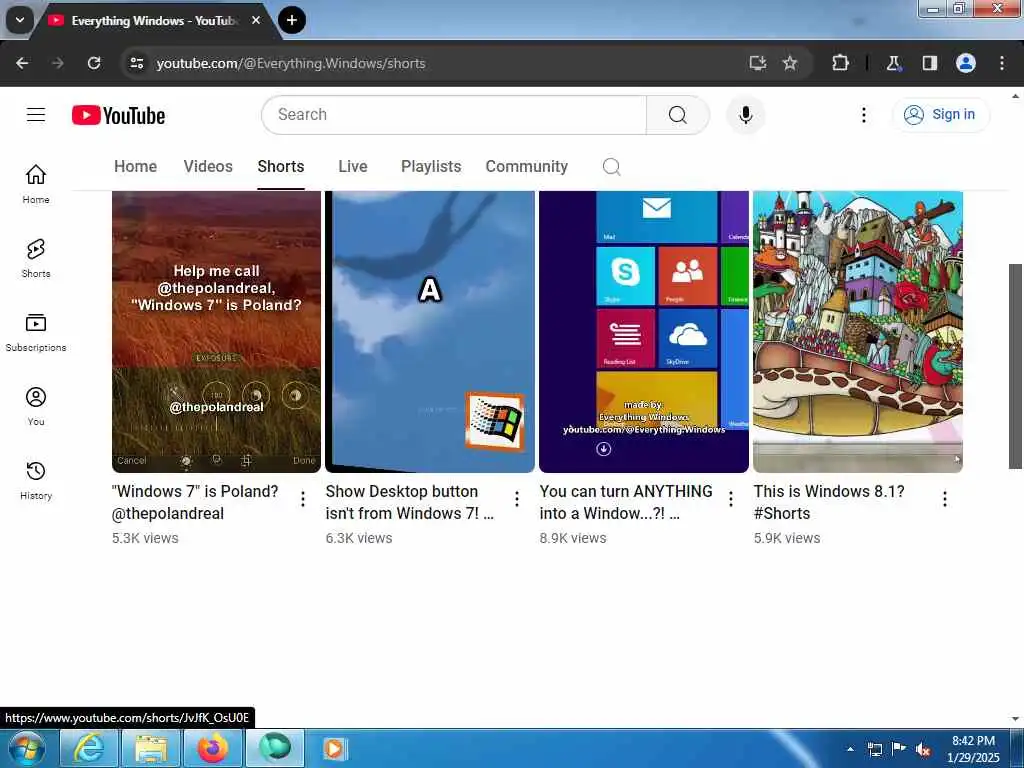
Task: Open the Windows Start menu
Action: point(26,748)
